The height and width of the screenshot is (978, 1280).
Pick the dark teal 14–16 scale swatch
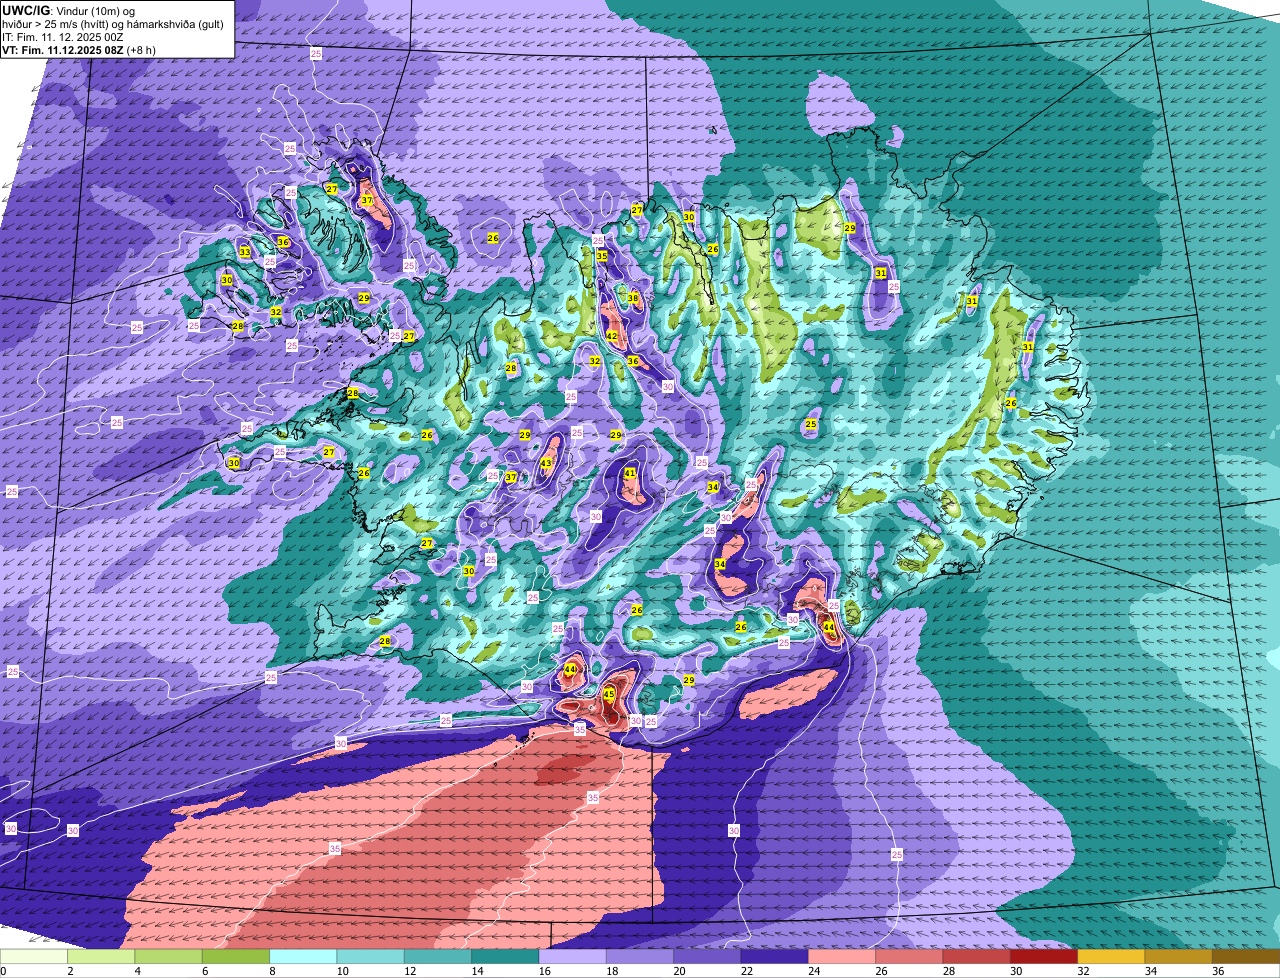click(x=505, y=956)
